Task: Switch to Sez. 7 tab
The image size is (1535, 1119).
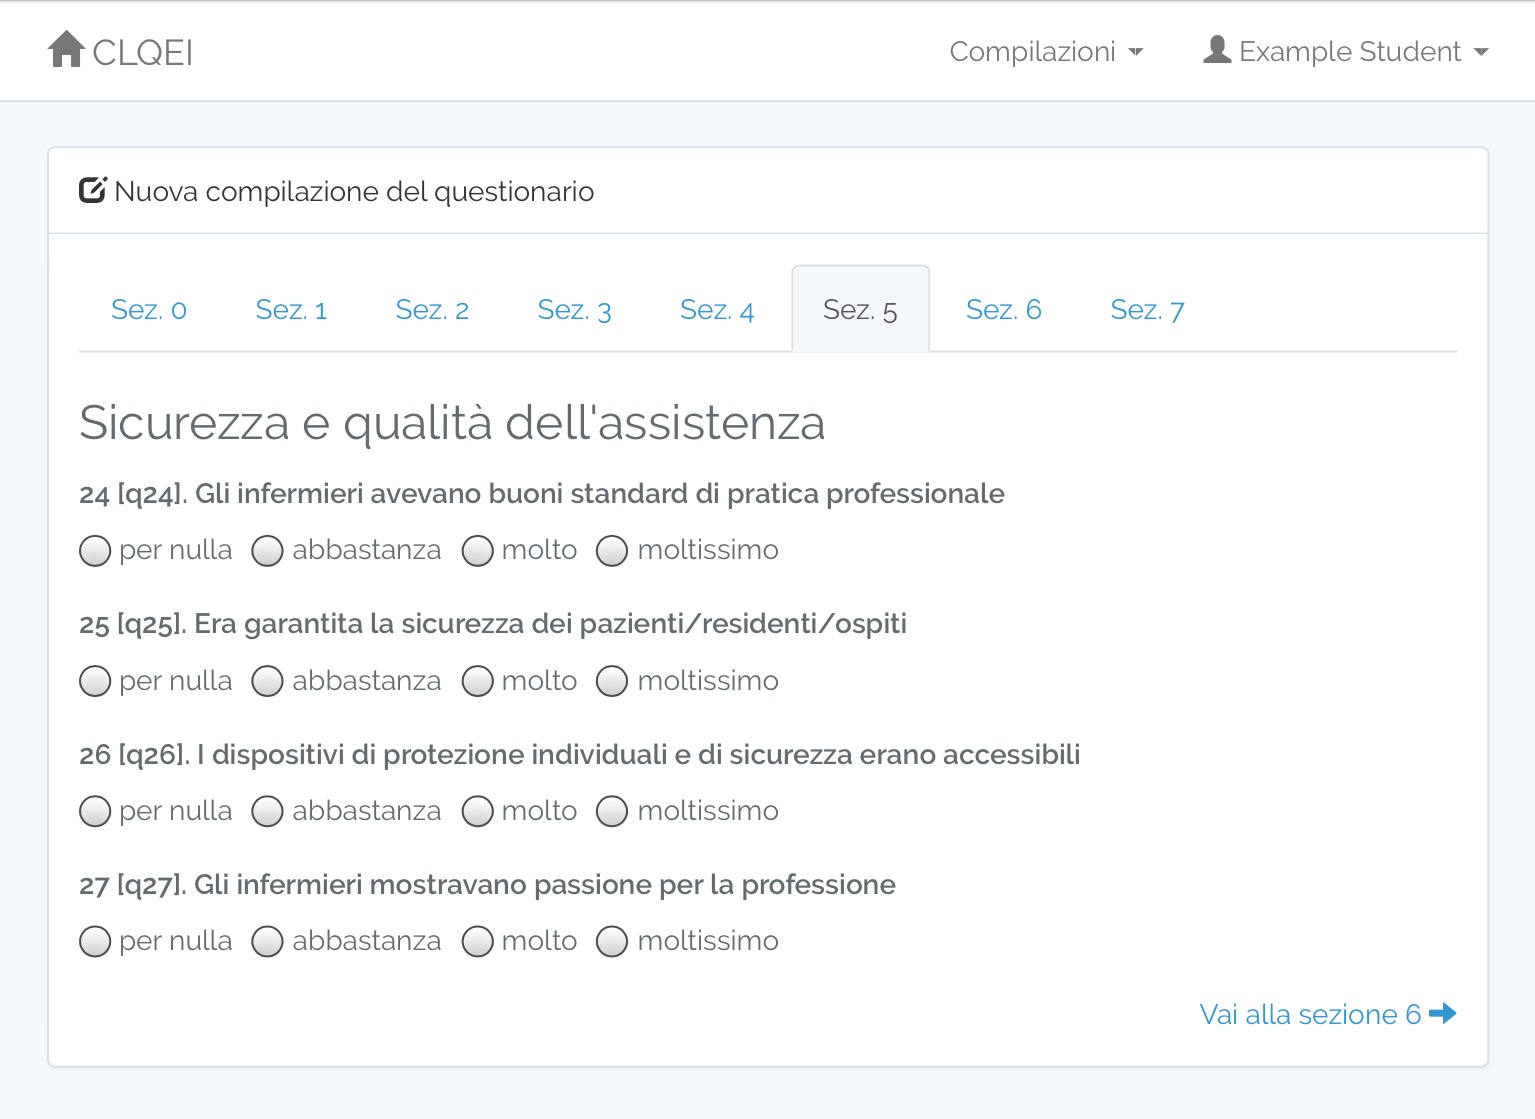Action: coord(1147,310)
